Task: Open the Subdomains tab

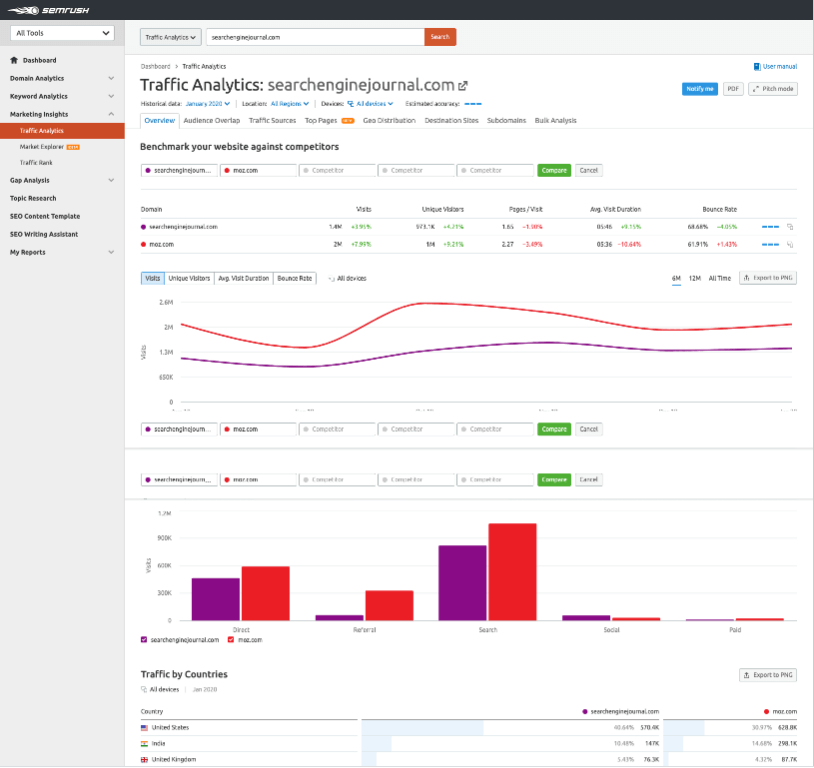Action: [507, 121]
